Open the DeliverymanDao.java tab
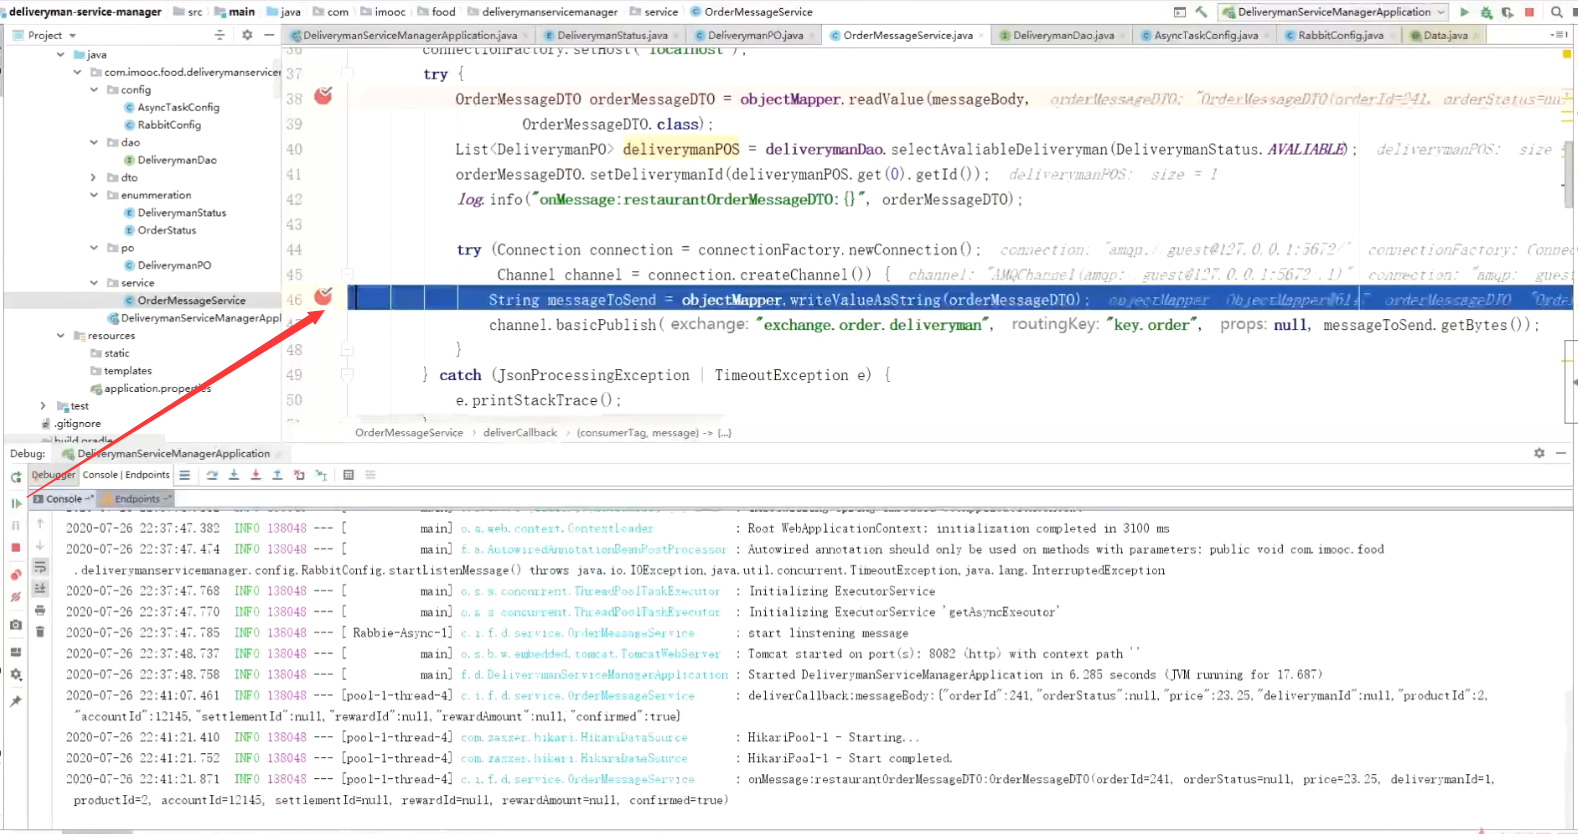The height and width of the screenshot is (834, 1578). [1062, 35]
